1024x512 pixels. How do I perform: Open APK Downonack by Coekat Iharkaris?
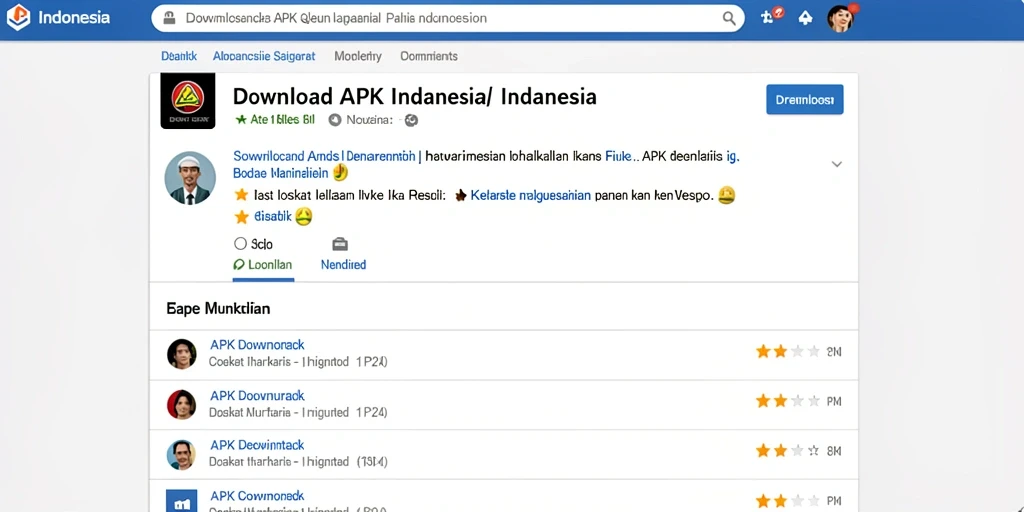point(257,345)
